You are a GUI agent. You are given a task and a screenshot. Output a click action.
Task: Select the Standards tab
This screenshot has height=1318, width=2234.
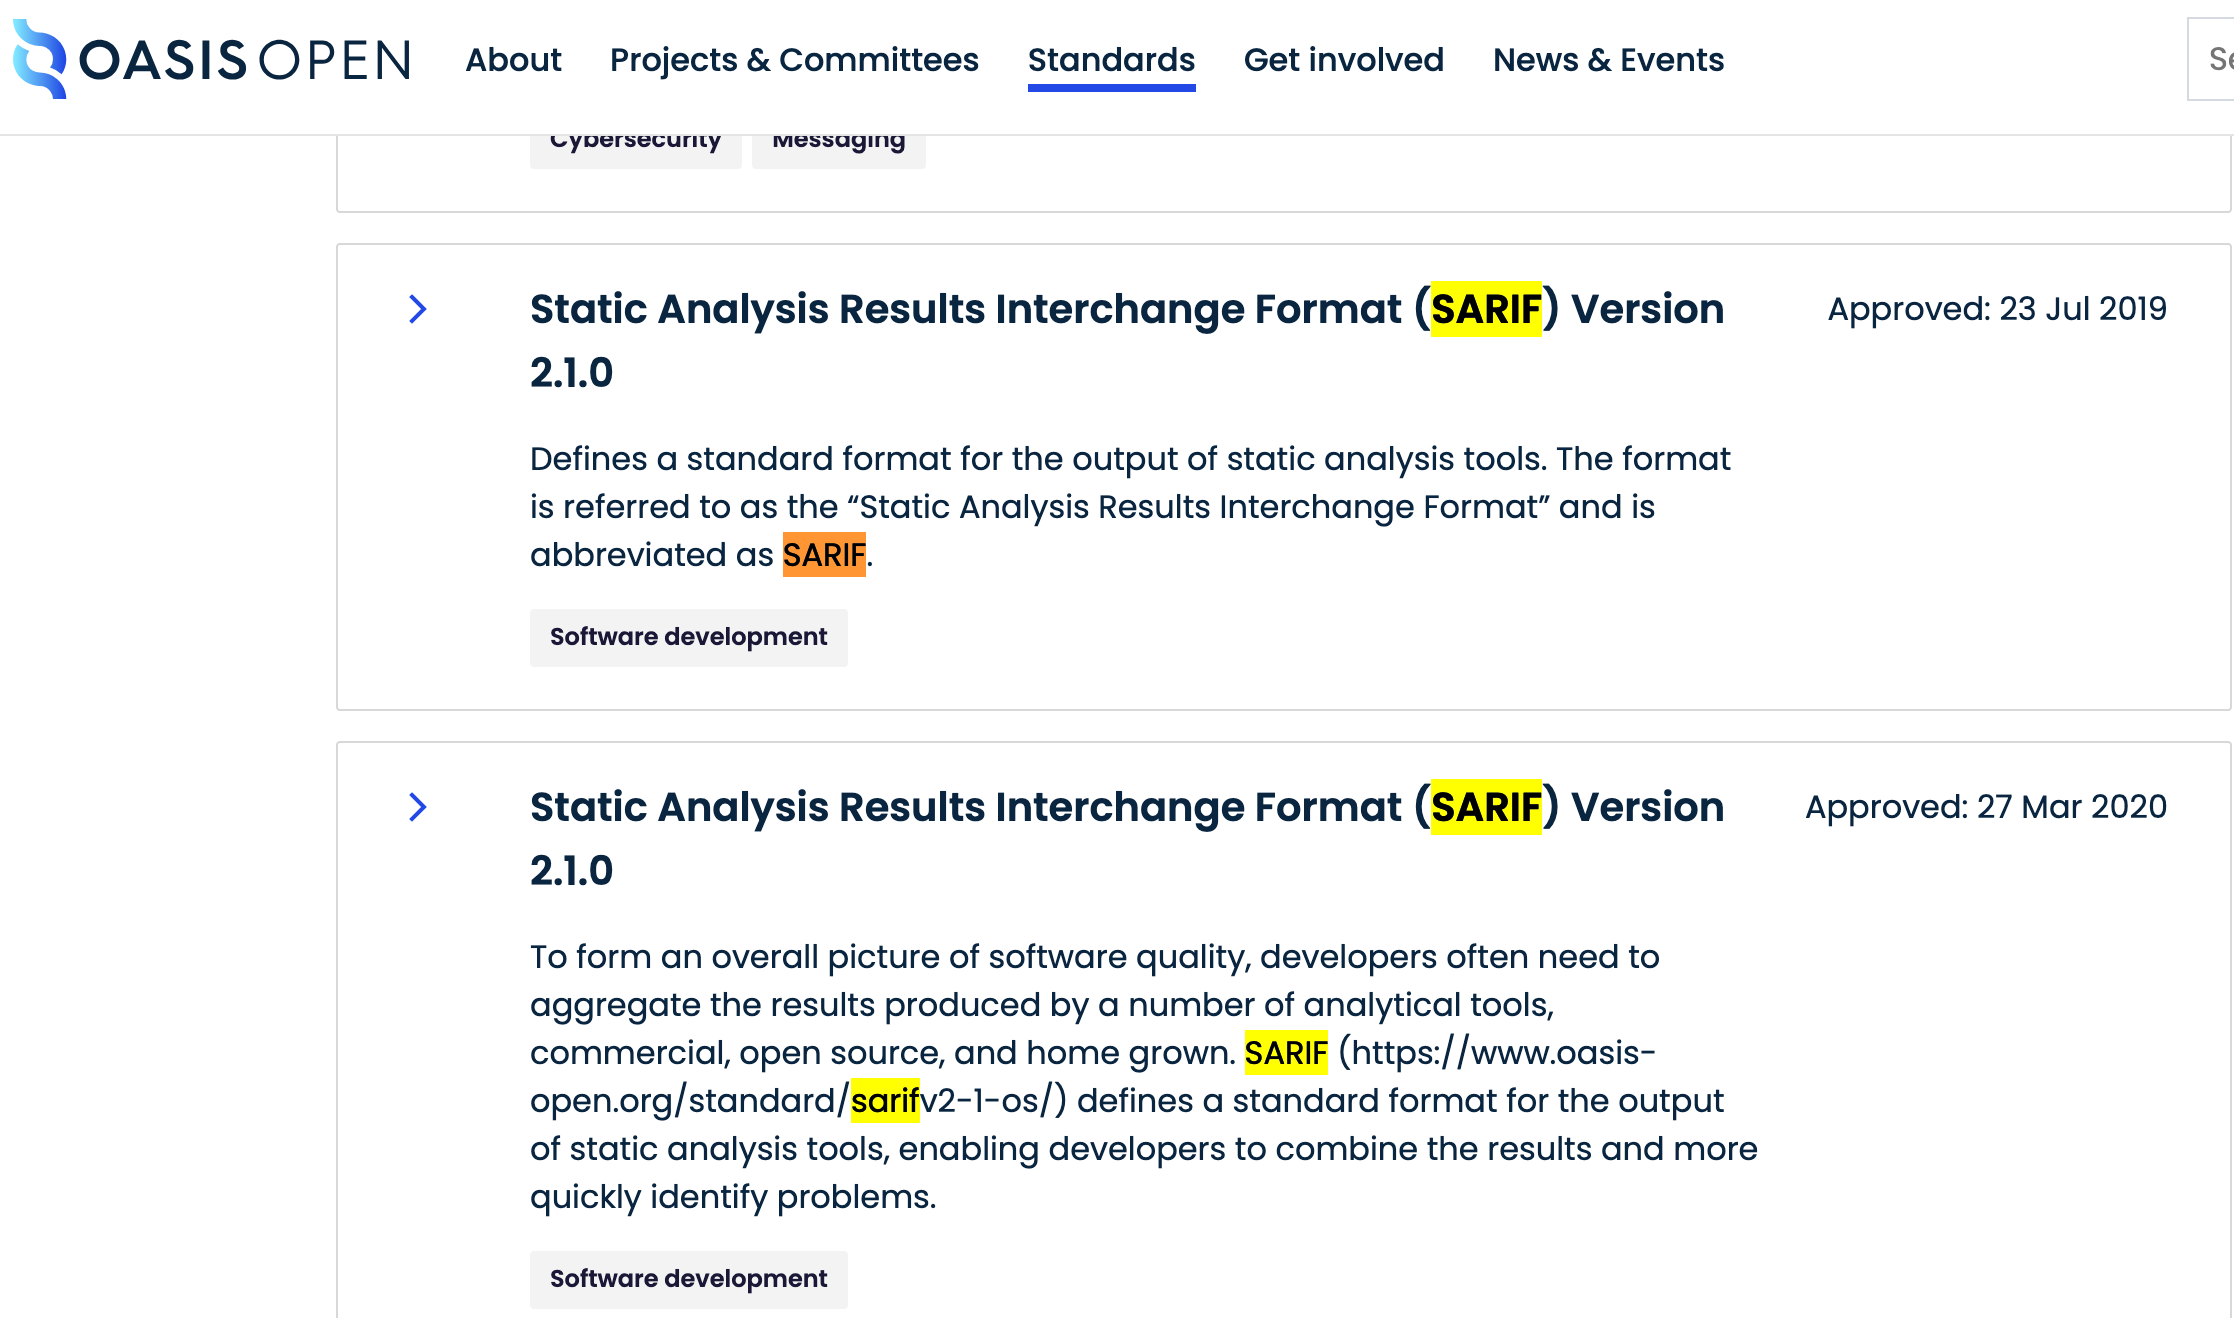[1109, 61]
